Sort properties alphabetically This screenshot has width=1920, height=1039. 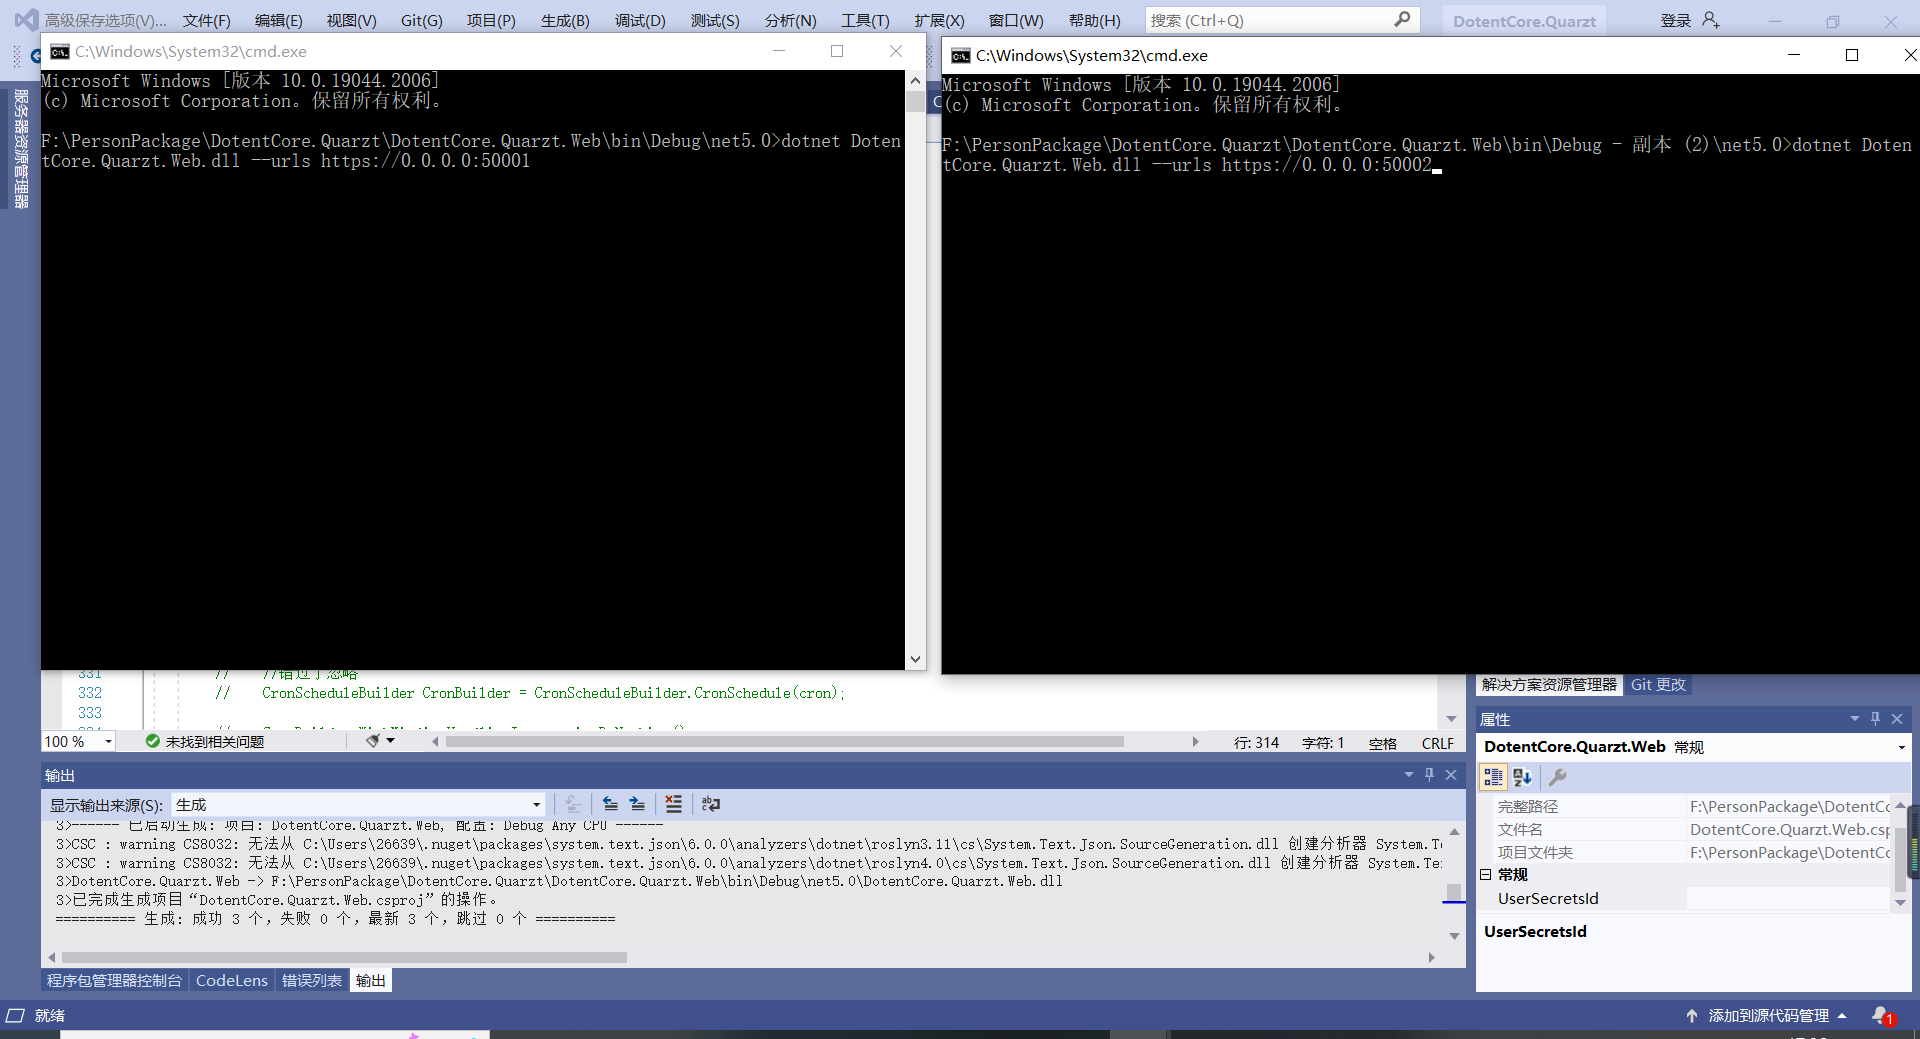point(1522,777)
